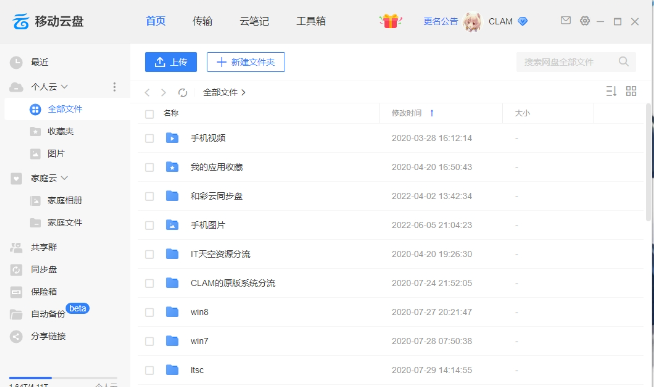Screen dimensions: 655x387
Task: Click the 名称 column header
Action: [x=171, y=113]
